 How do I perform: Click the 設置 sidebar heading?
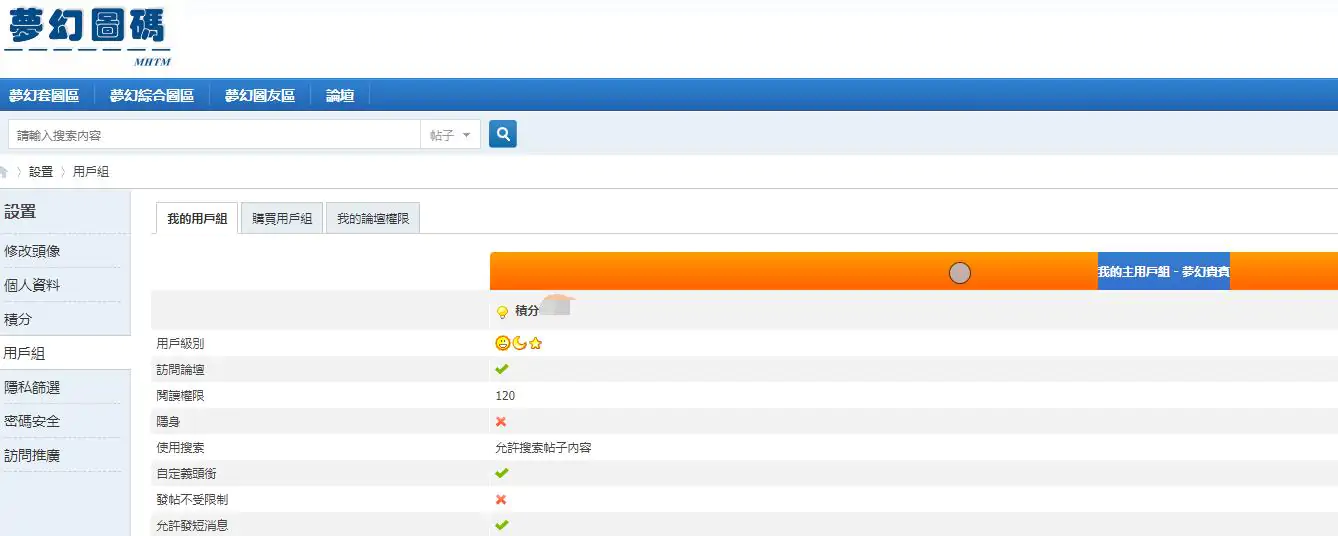[20, 212]
